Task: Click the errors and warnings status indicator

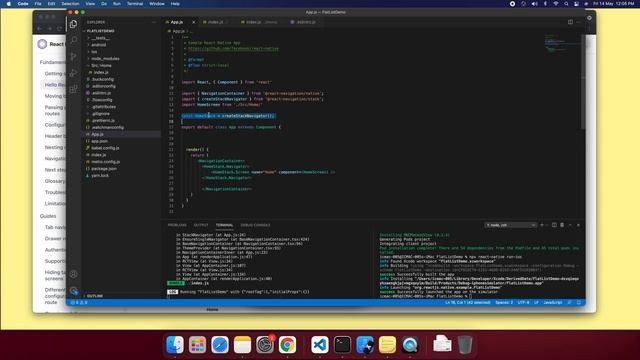Action: (79, 302)
